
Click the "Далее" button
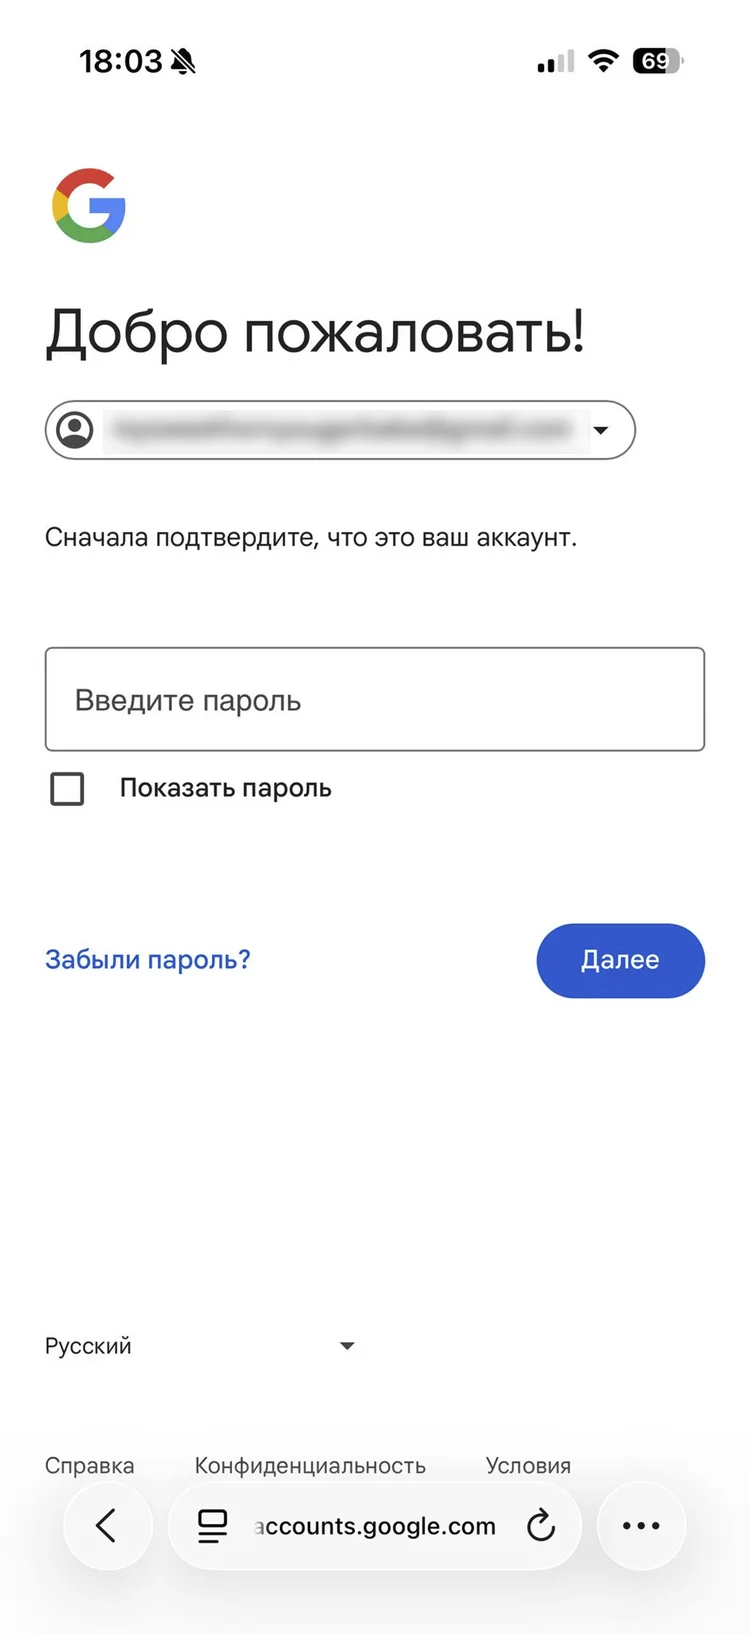pos(620,960)
